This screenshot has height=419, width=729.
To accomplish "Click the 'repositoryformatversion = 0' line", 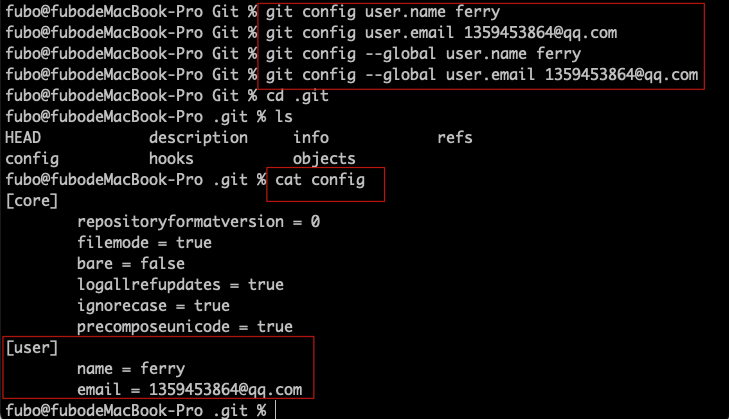I will coord(198,222).
